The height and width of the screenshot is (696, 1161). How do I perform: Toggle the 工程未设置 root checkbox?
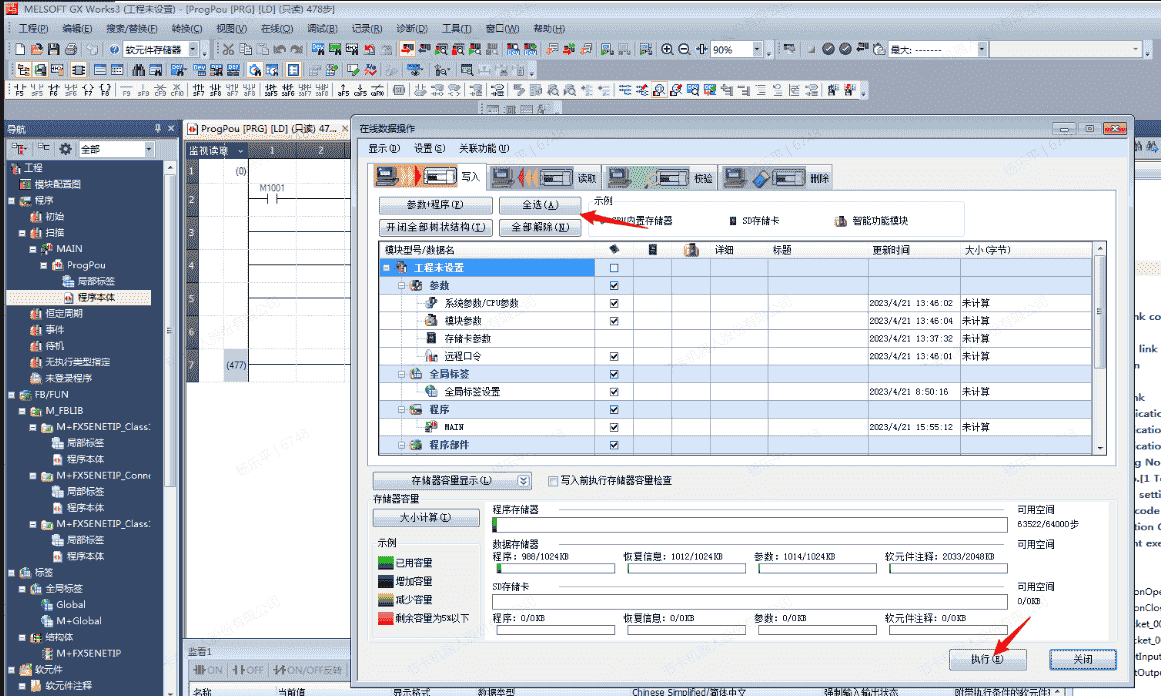coord(614,268)
